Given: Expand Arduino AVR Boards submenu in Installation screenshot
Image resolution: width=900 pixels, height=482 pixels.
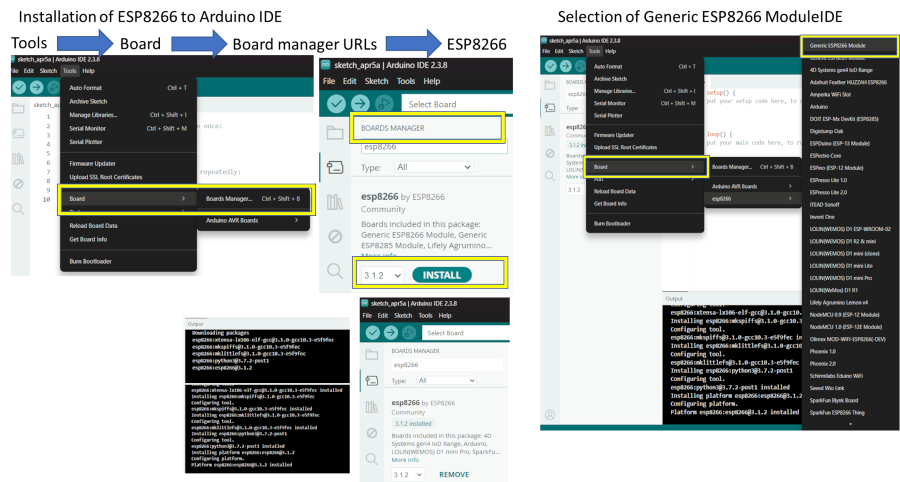Looking at the screenshot, I should 253,220.
